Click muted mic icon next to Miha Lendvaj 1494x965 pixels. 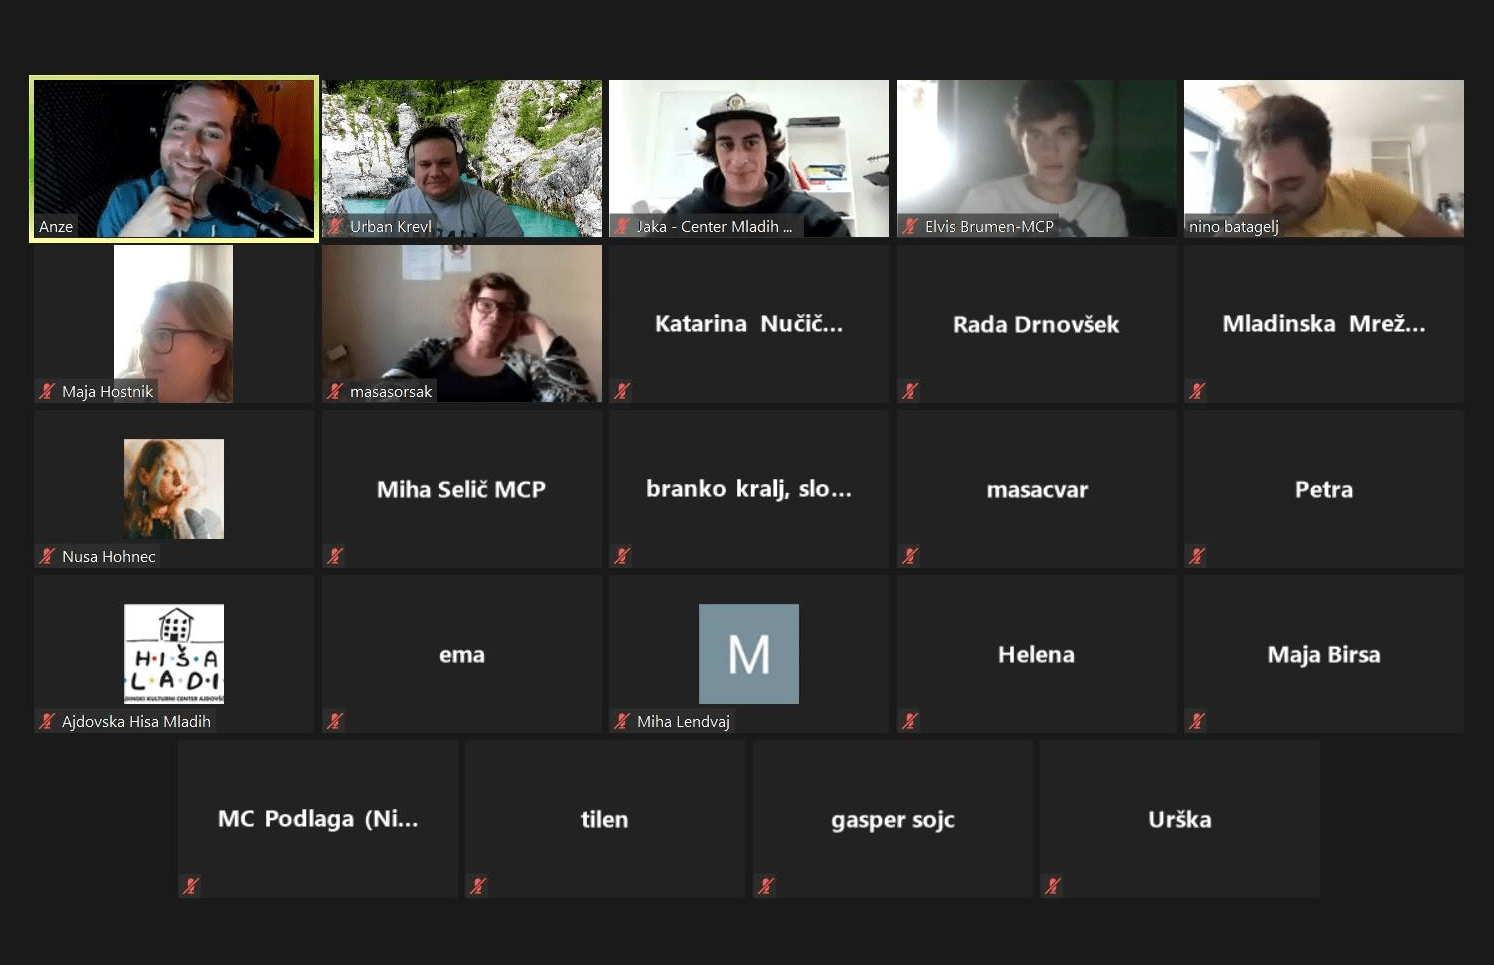622,721
